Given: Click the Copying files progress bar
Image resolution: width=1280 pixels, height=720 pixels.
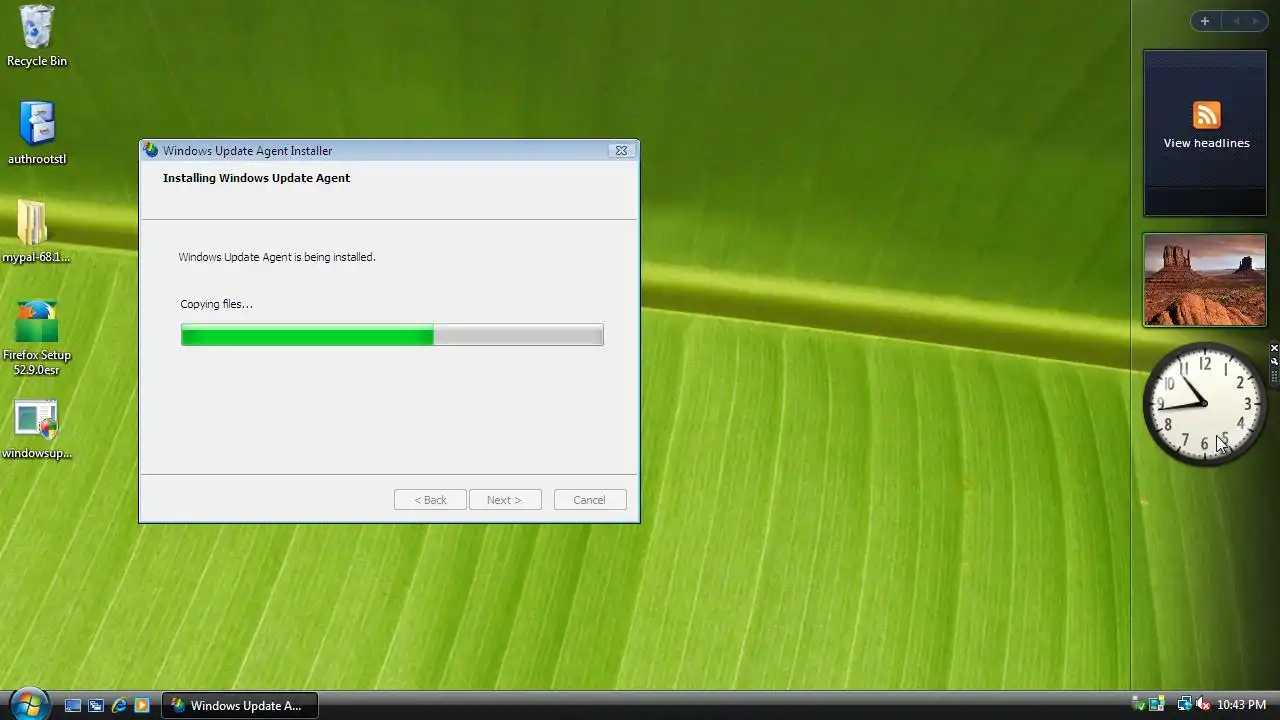Looking at the screenshot, I should [392, 335].
